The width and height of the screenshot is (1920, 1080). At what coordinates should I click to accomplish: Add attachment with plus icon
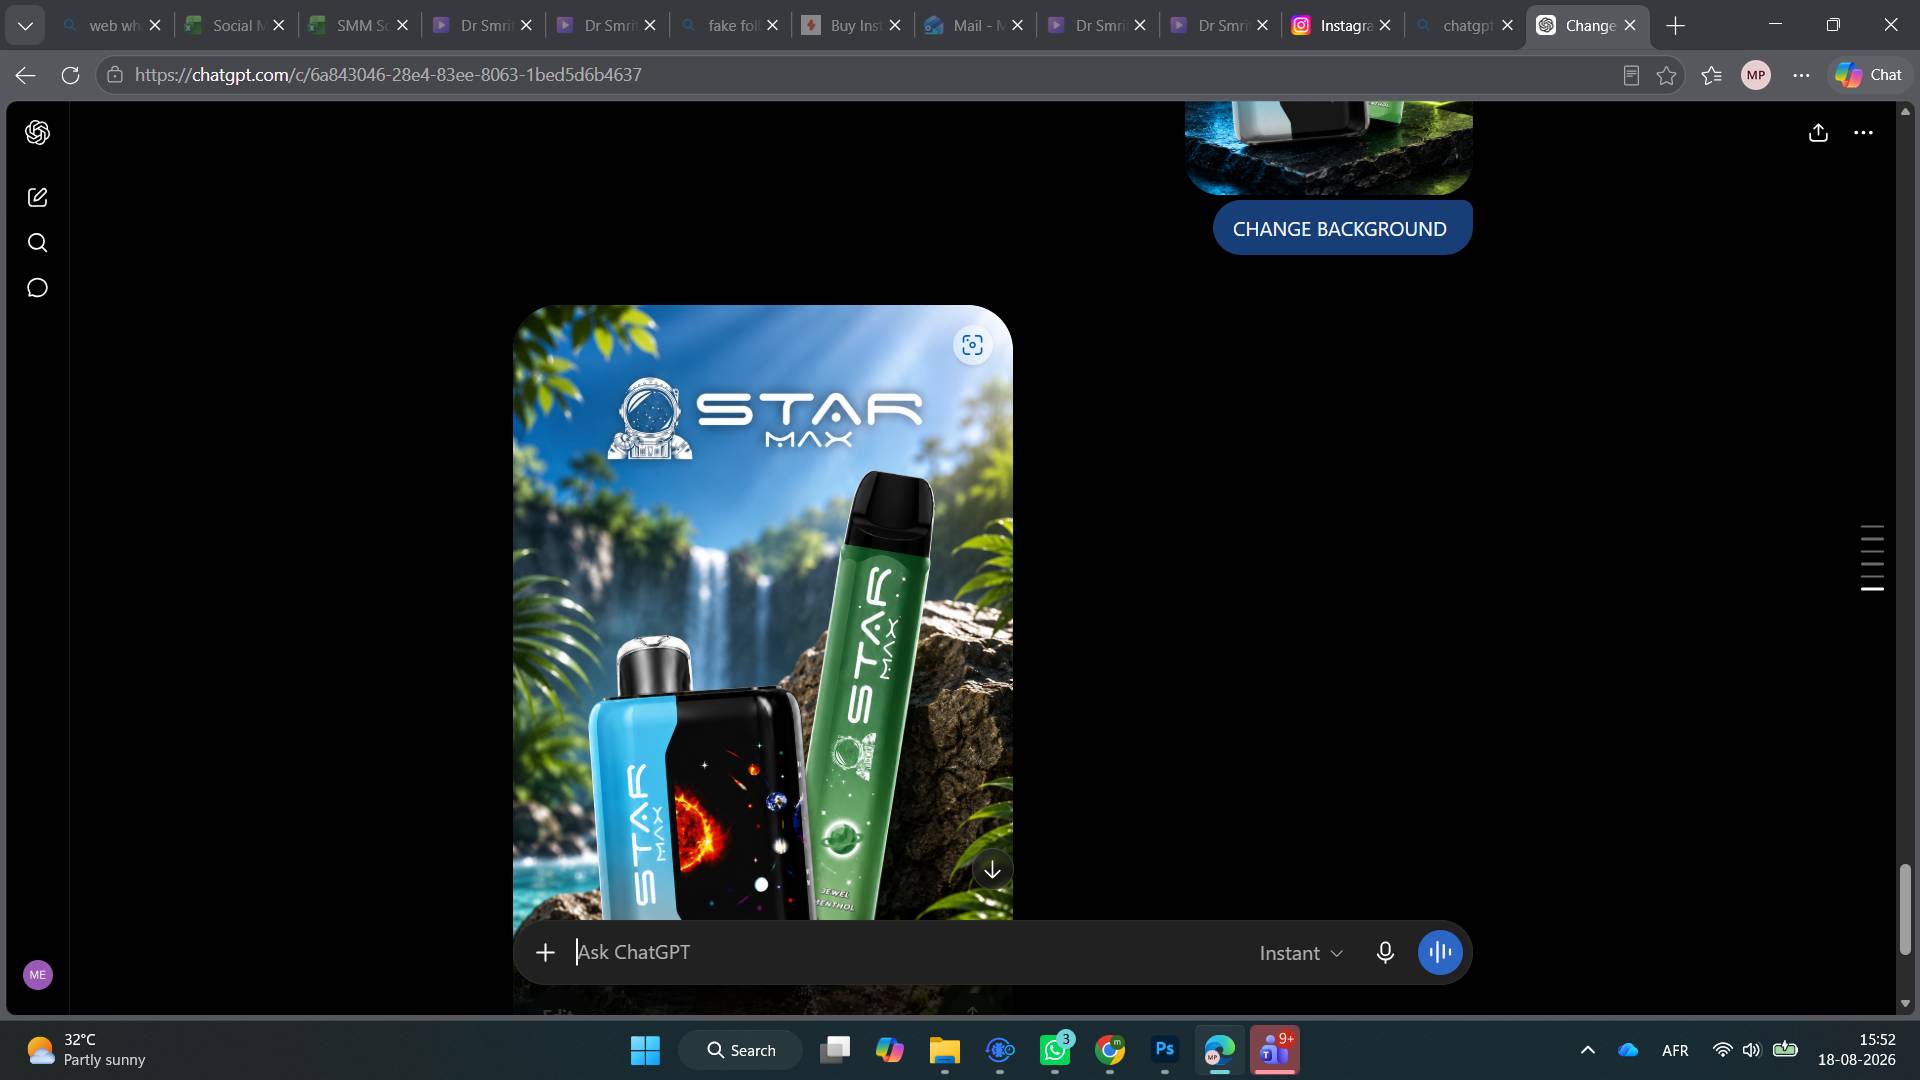pos(545,952)
